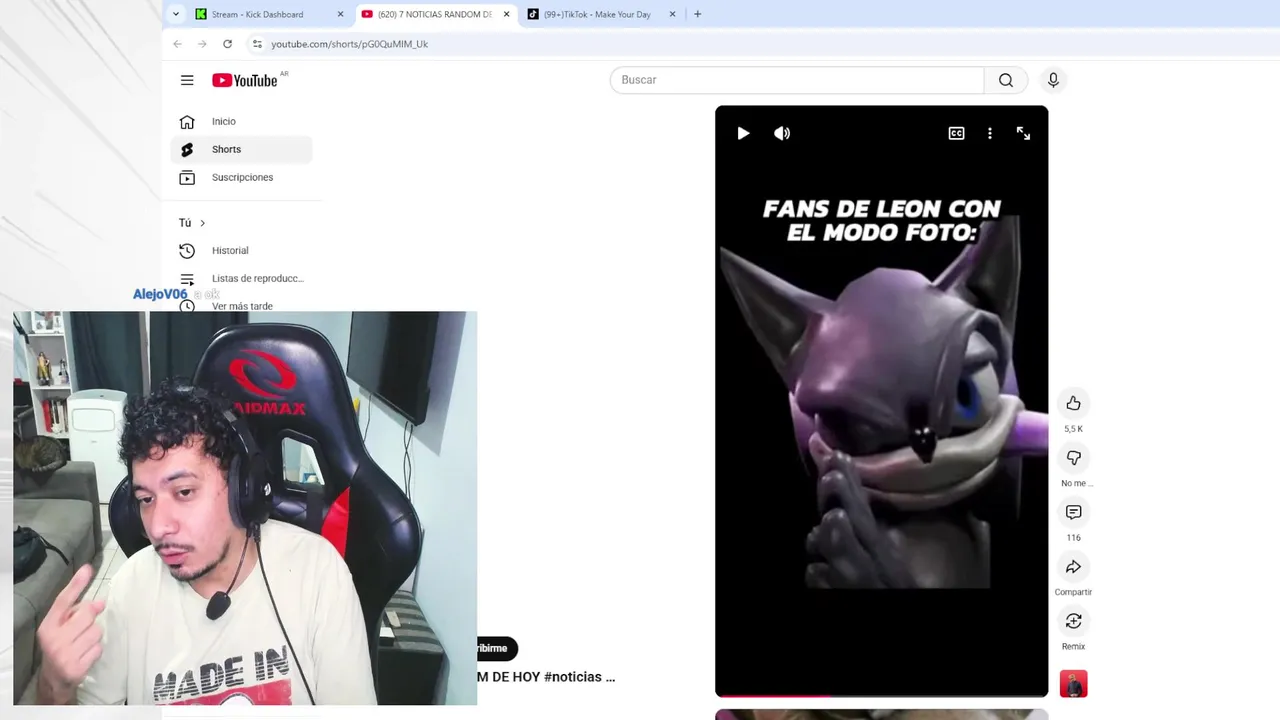Image resolution: width=1280 pixels, height=720 pixels.
Task: Go back in browser history
Action: 177,44
